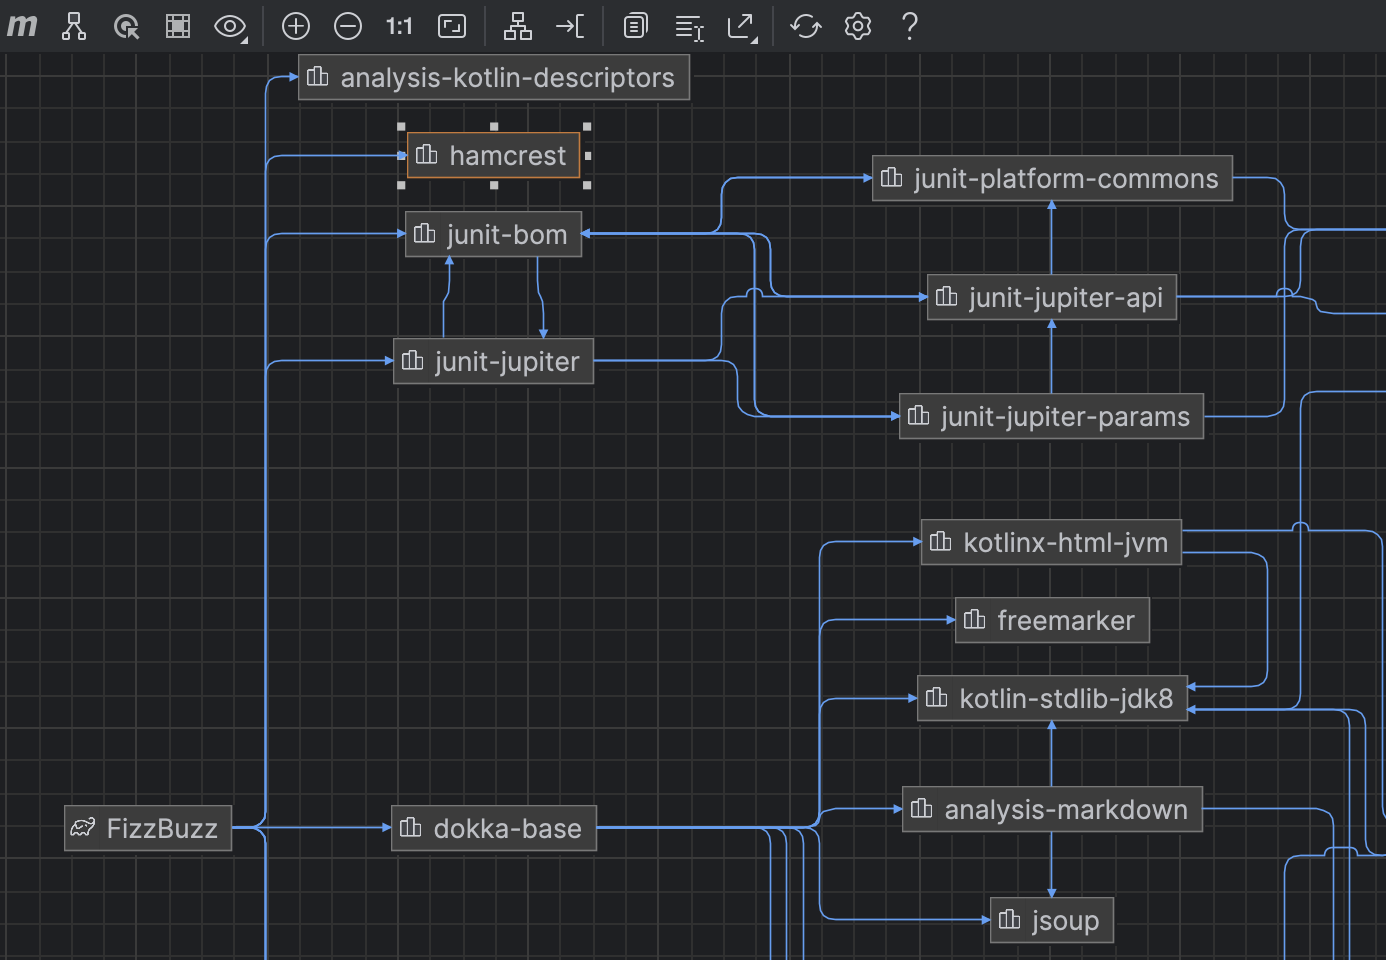Toggle the grid display icon

click(177, 26)
